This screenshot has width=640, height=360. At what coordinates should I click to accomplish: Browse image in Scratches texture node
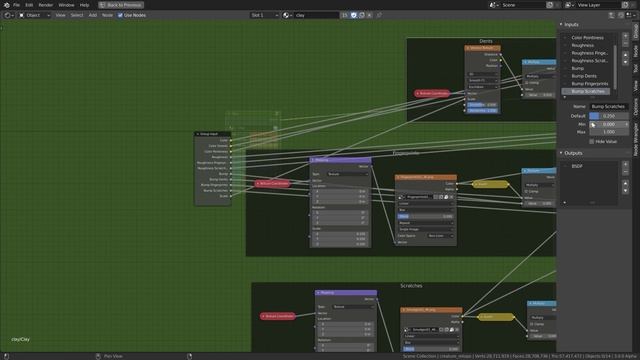(406, 329)
